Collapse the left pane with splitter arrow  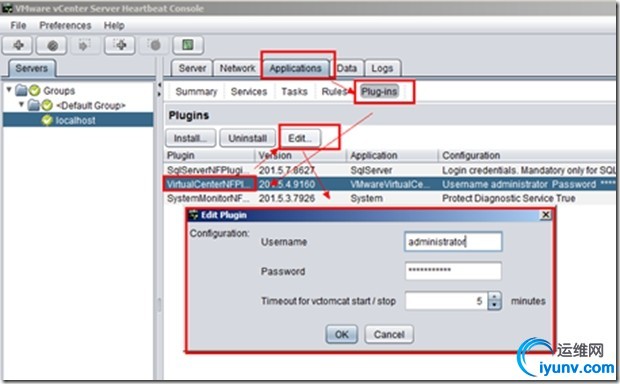[159, 85]
